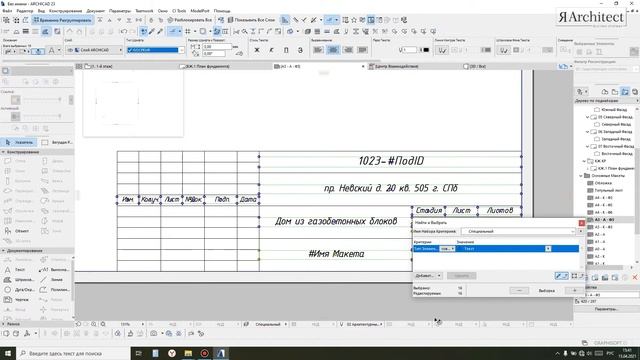Image resolution: width=640 pixels, height=360 pixels.
Task: Set text alignment to center
Action: pyautogui.click(x=333, y=50)
